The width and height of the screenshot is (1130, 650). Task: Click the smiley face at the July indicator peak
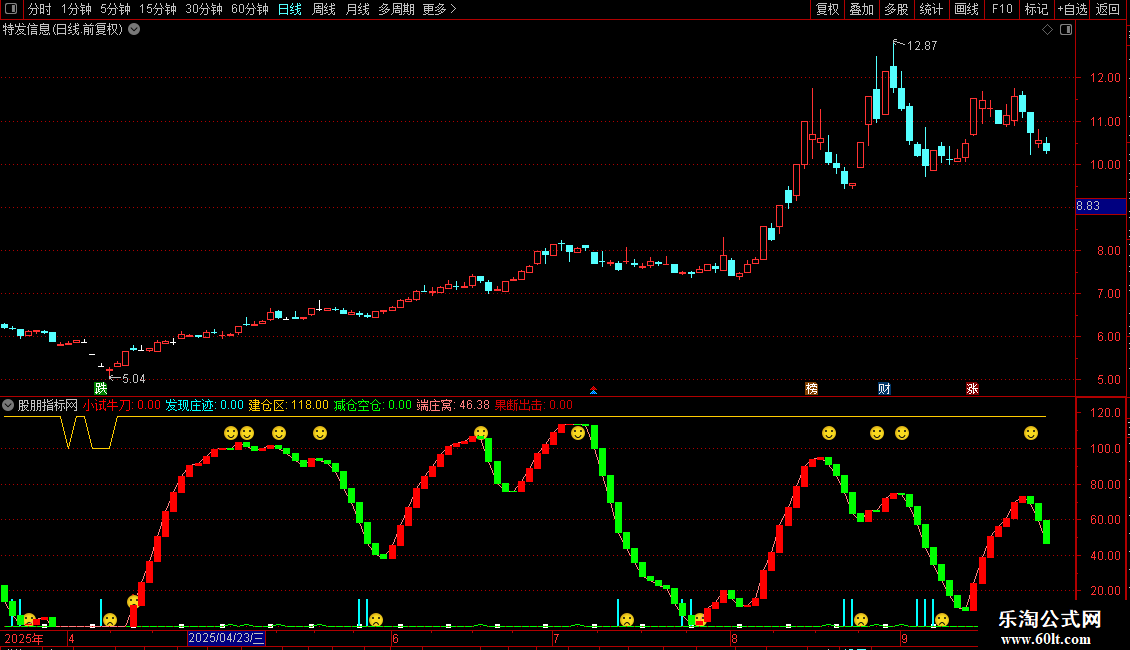[578, 433]
